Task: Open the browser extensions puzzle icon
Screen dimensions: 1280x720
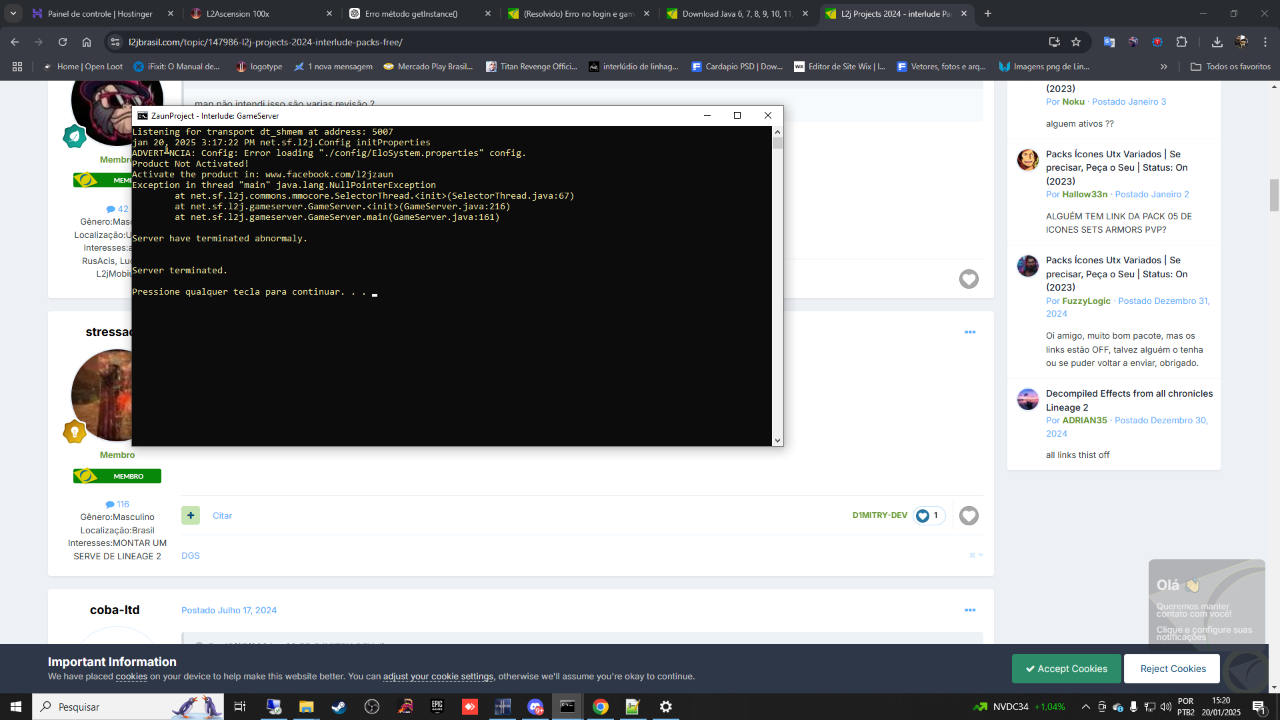Action: pyautogui.click(x=1181, y=42)
